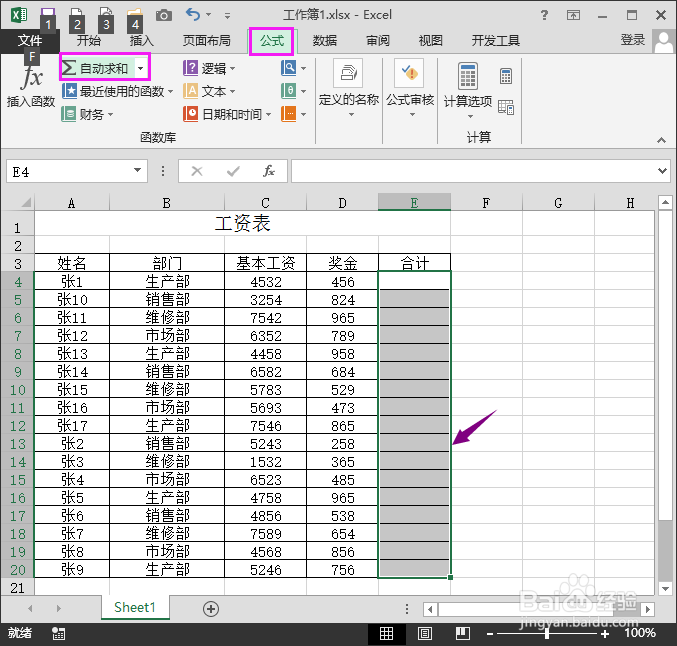Switch to the Developer tab
Screen dimensions: 677x646
495,41
